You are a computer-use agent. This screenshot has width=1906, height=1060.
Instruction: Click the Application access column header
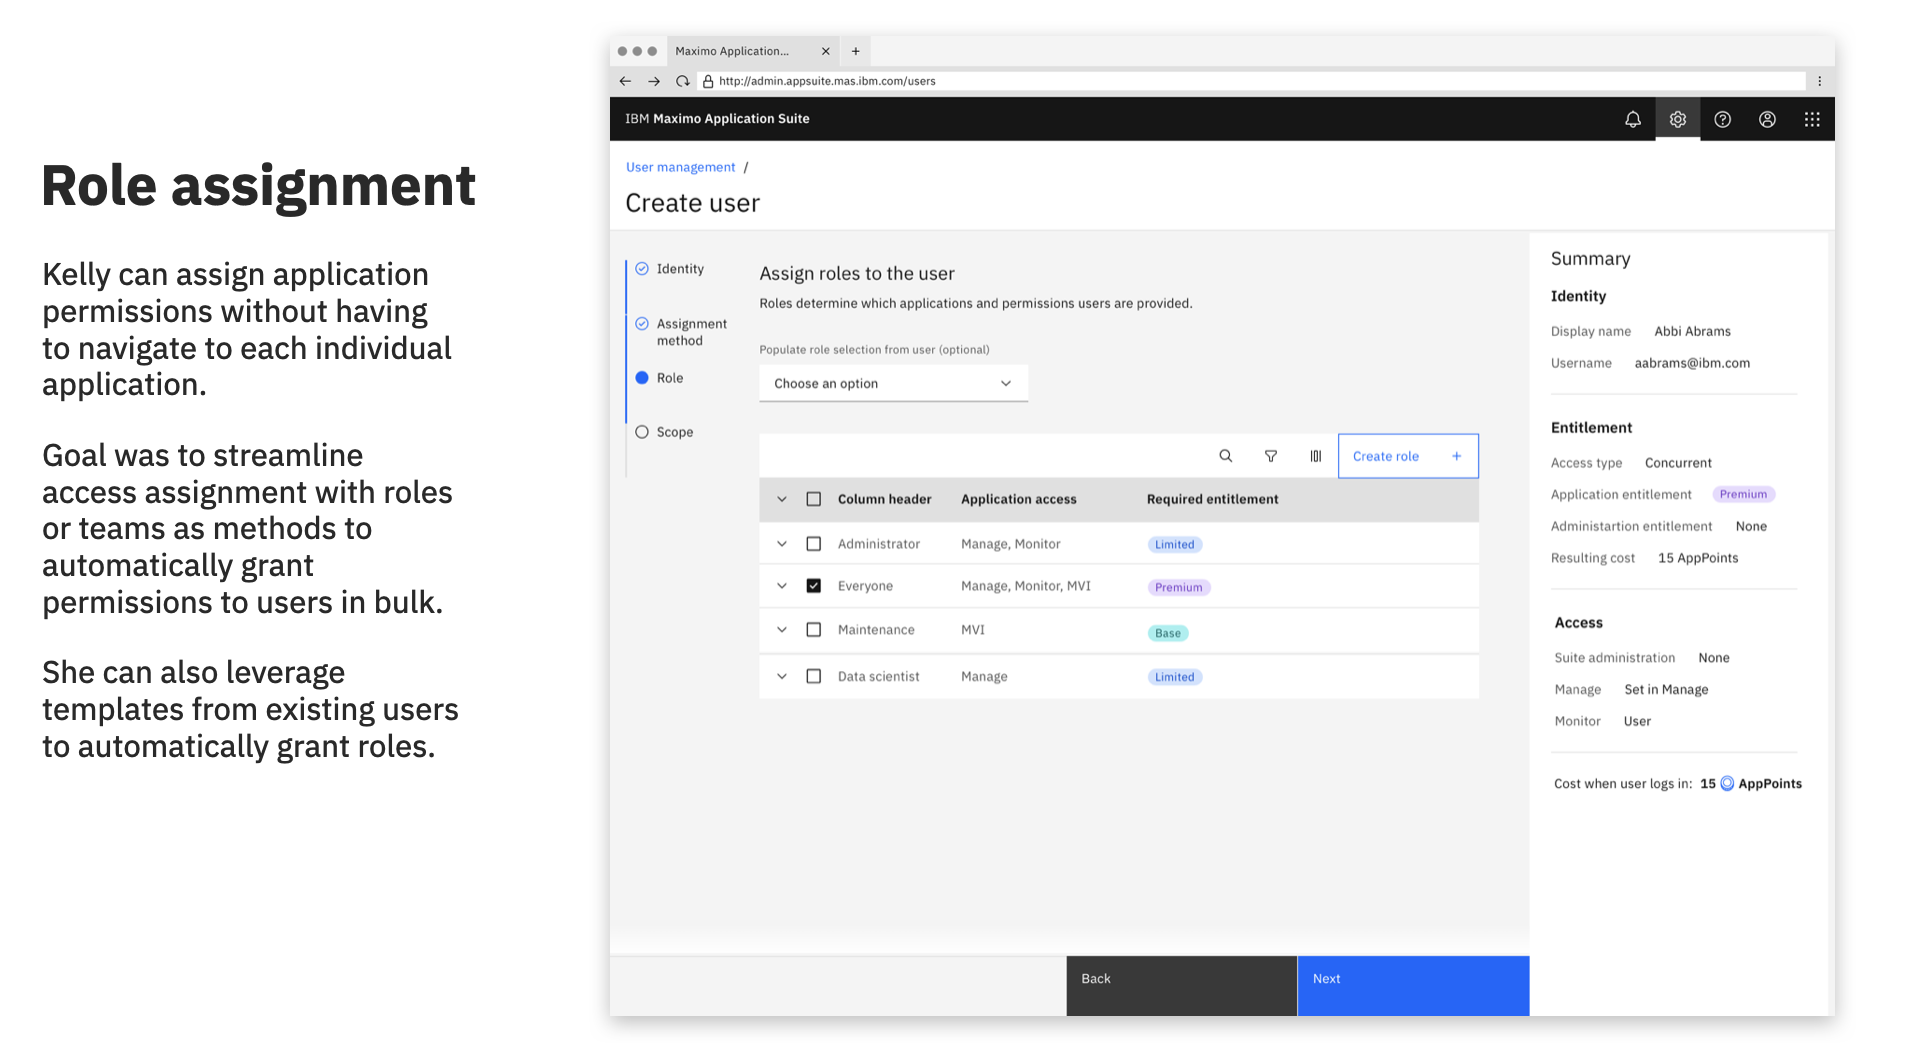click(1018, 499)
